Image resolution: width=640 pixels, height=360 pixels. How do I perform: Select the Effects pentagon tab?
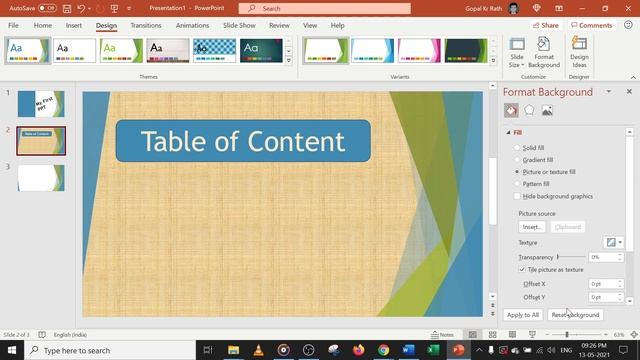coord(529,110)
